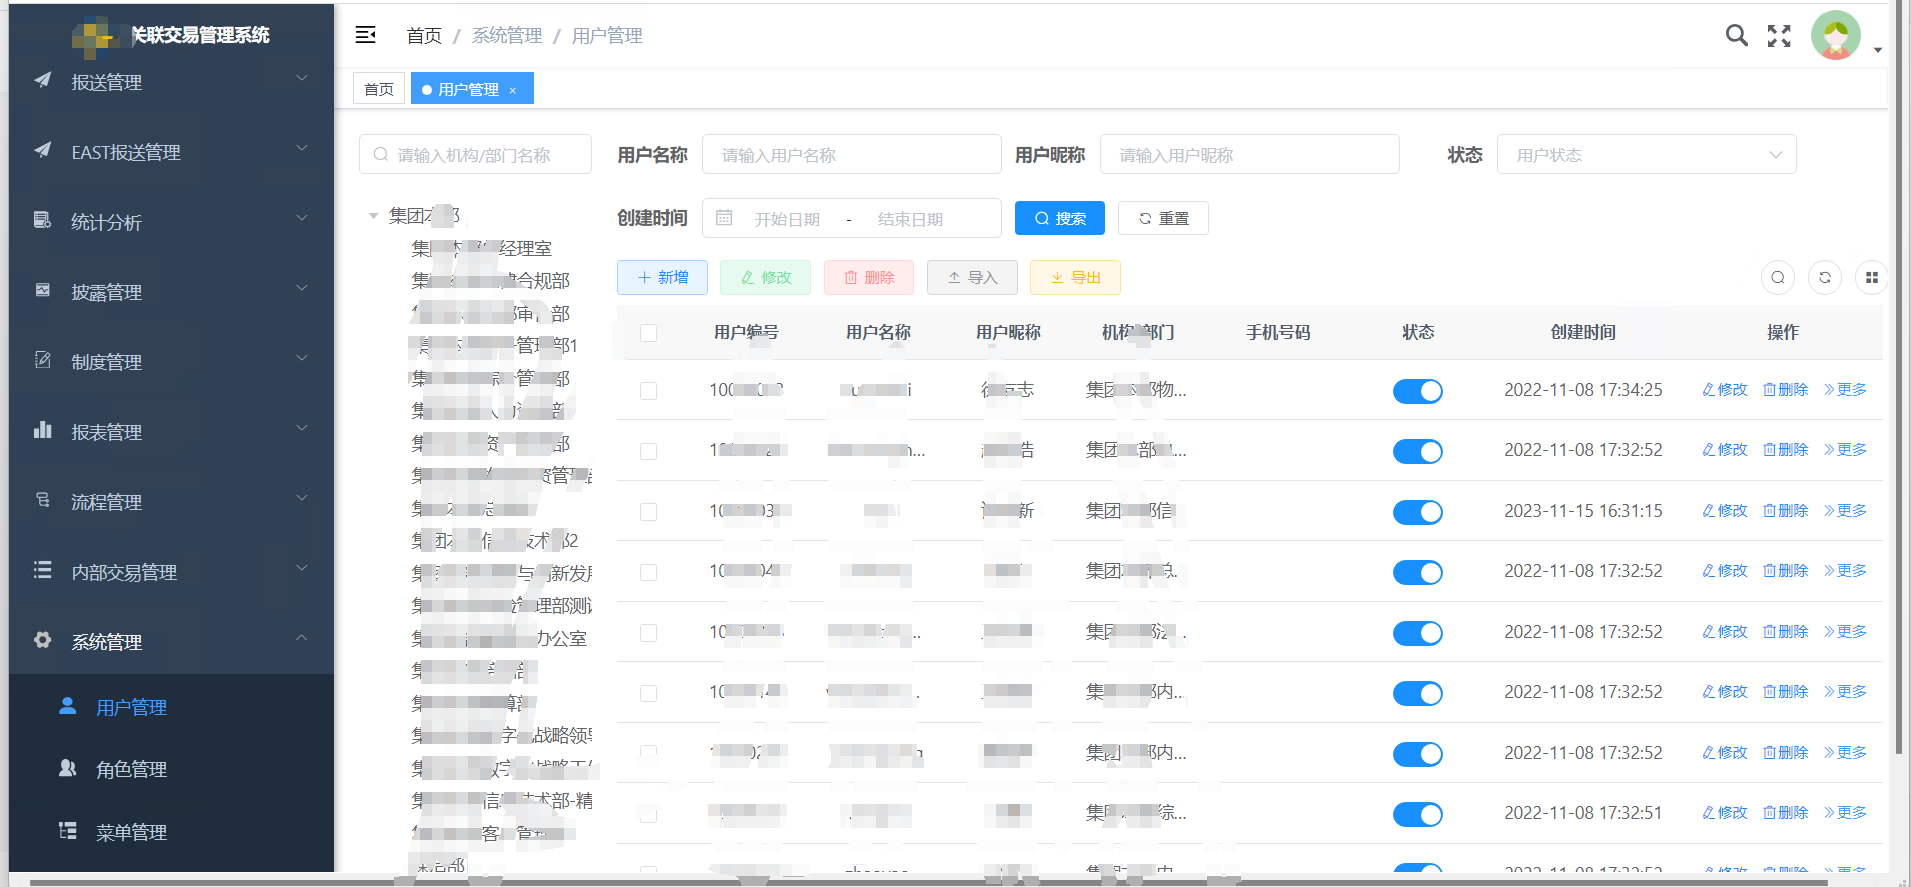Viewport: 1911px width, 887px height.
Task: Toggle the sidebar collapse hamburger icon
Action: pos(366,35)
